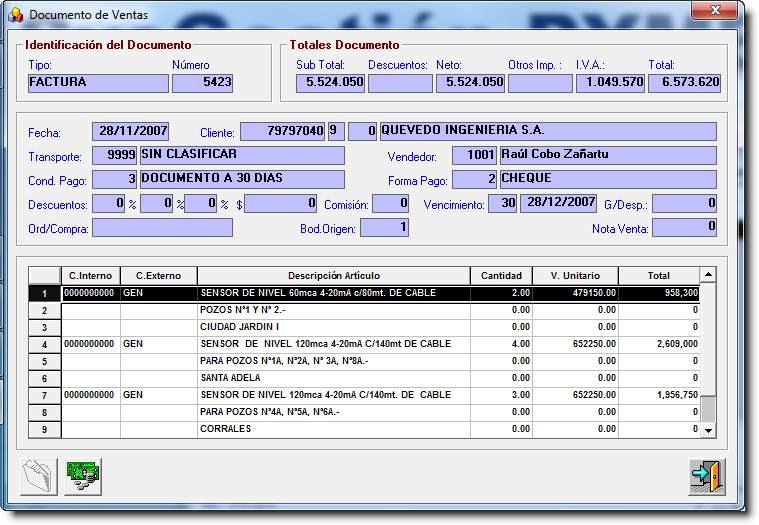Select row number 7 header

[45, 395]
